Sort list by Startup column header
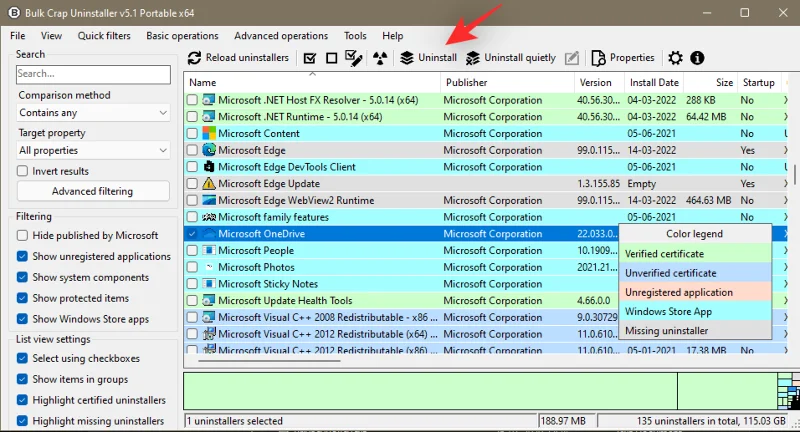Screen dimensions: 800x432 pos(759,83)
